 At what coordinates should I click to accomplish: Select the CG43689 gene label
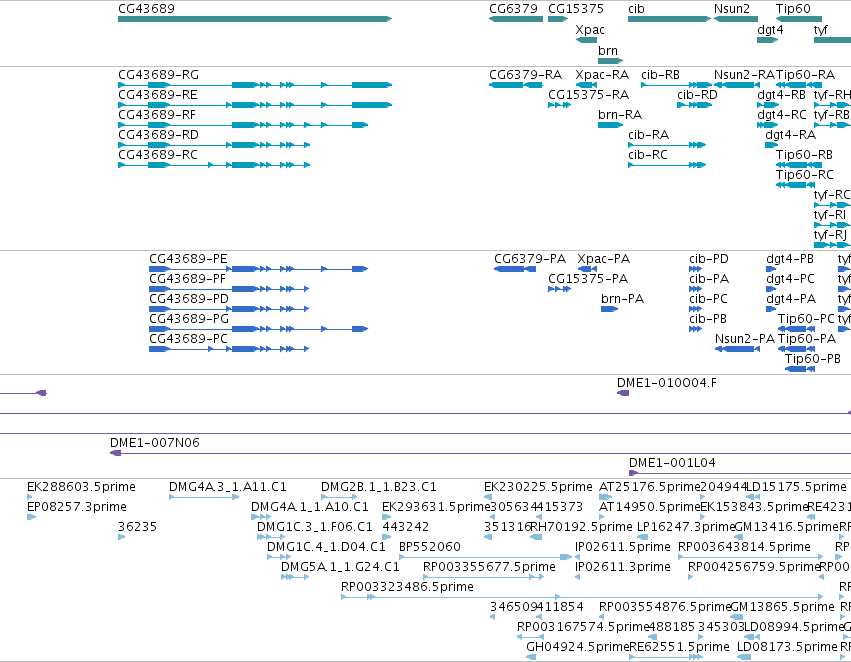(147, 9)
